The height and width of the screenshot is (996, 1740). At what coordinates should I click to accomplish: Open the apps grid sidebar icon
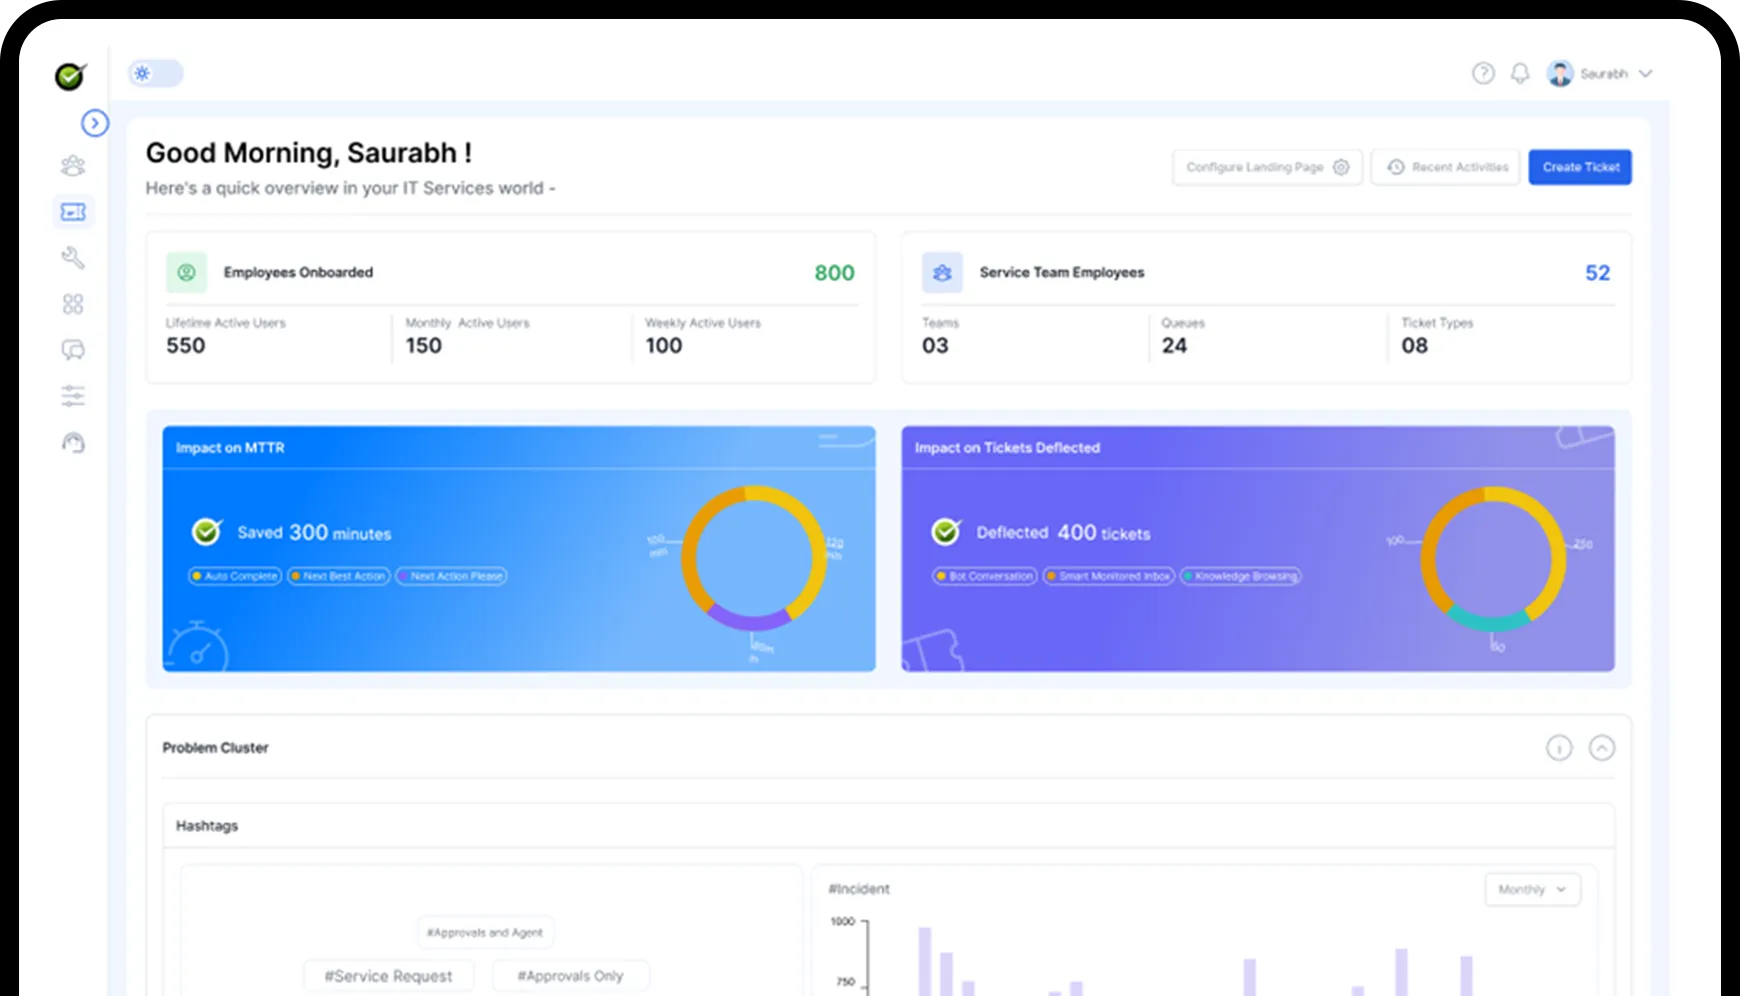click(x=73, y=304)
